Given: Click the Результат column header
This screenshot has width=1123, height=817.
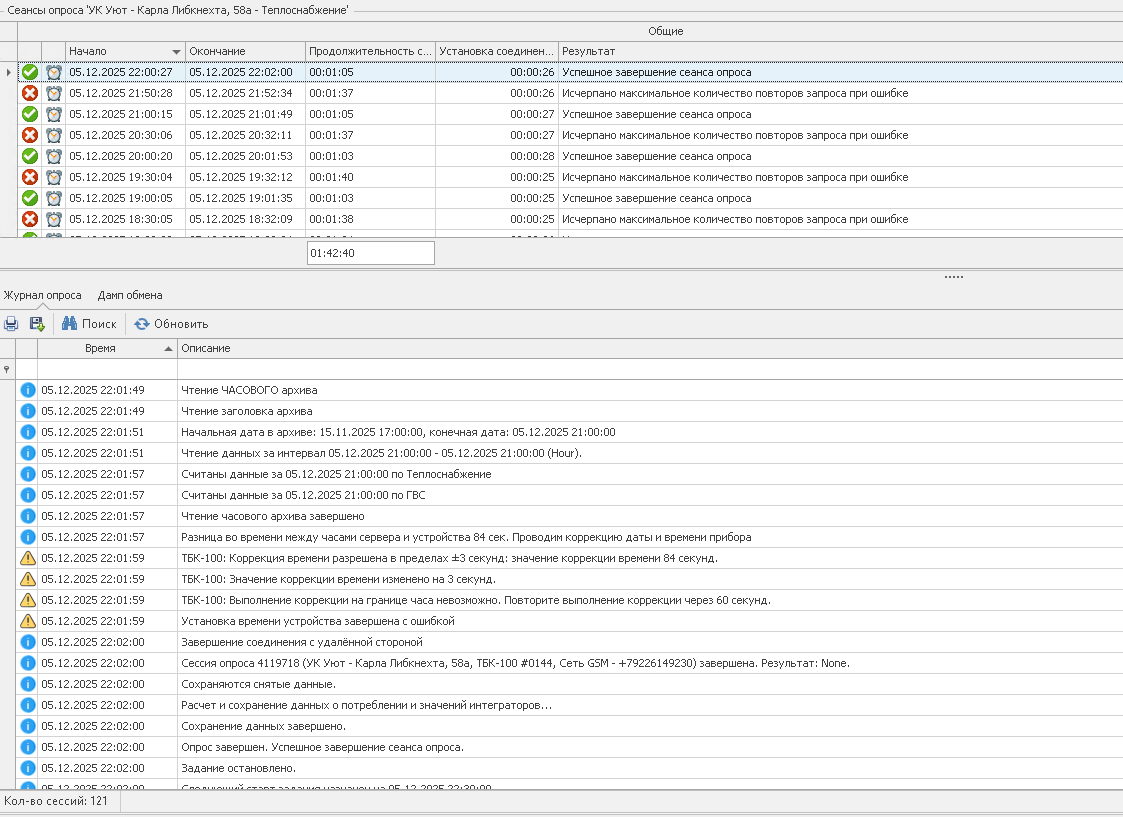Looking at the screenshot, I should pos(588,51).
